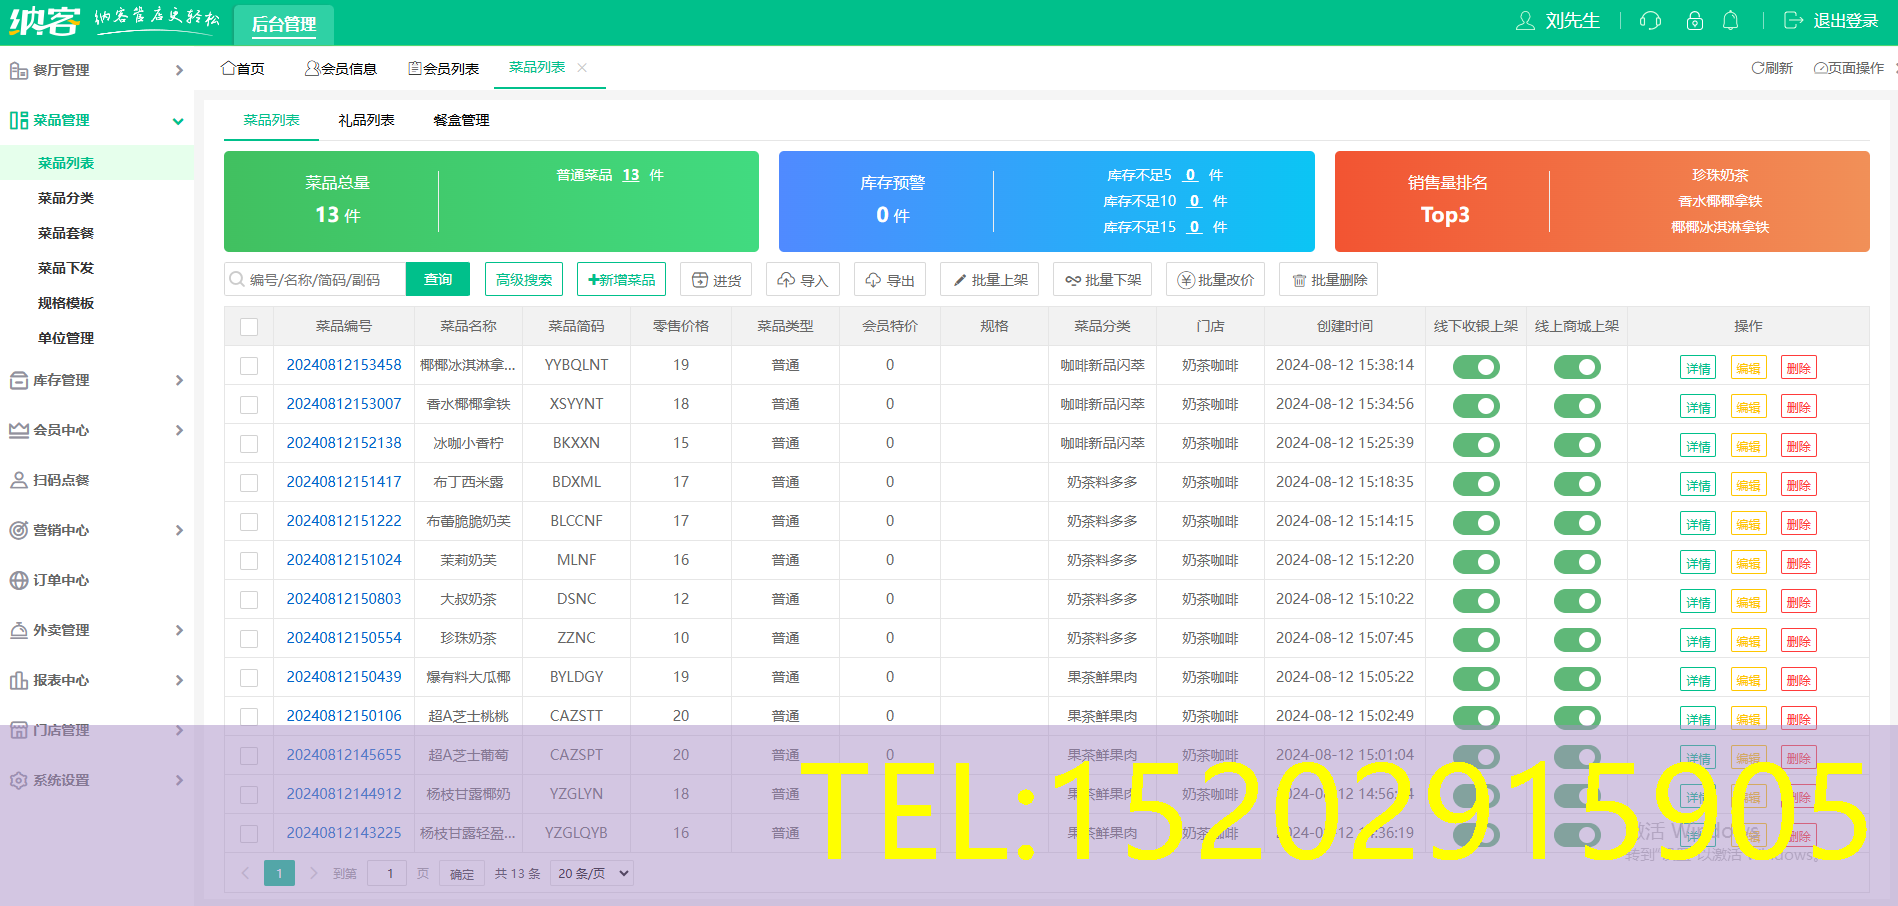
Task: Click the 进货 purchase icon button
Action: pos(700,280)
